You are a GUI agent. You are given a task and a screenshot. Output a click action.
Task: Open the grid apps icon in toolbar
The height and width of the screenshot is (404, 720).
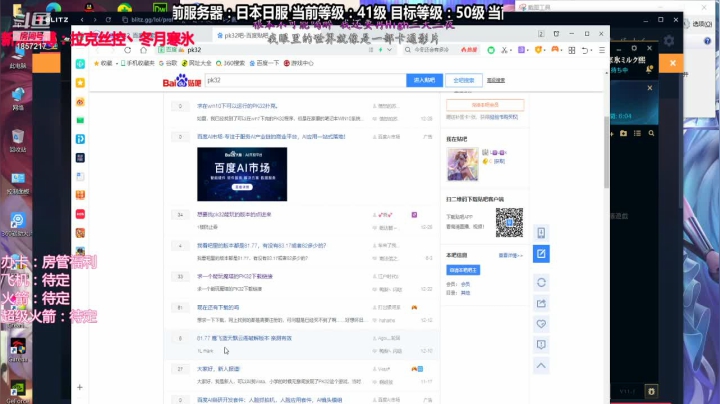point(572,50)
